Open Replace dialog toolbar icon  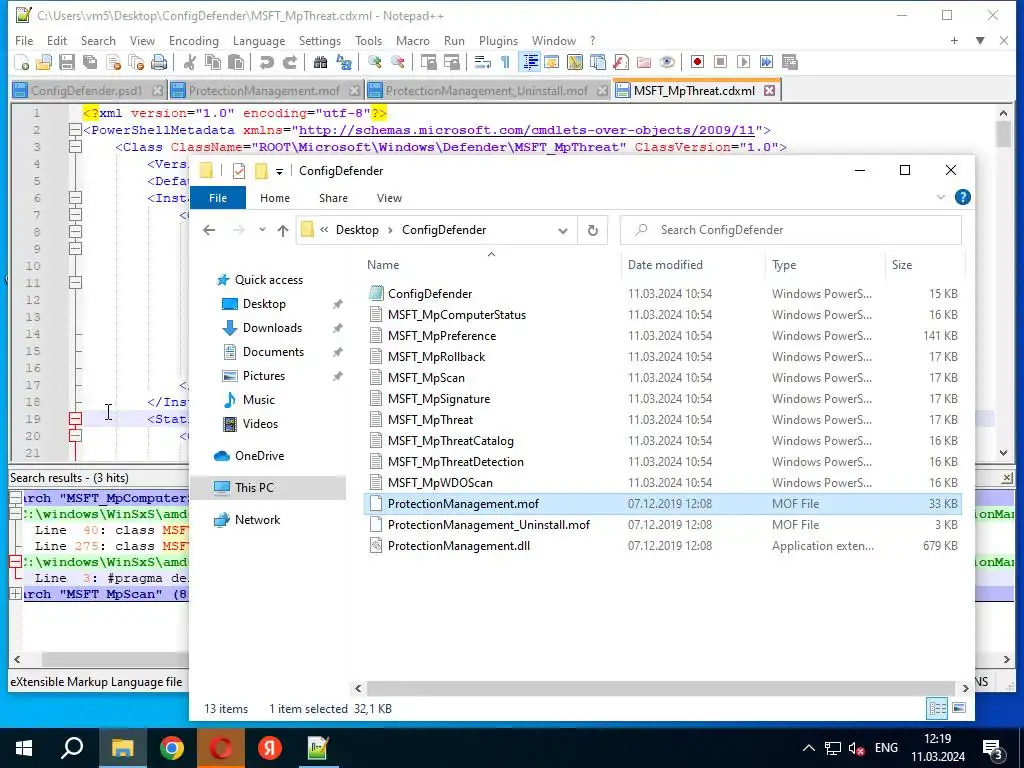(344, 62)
